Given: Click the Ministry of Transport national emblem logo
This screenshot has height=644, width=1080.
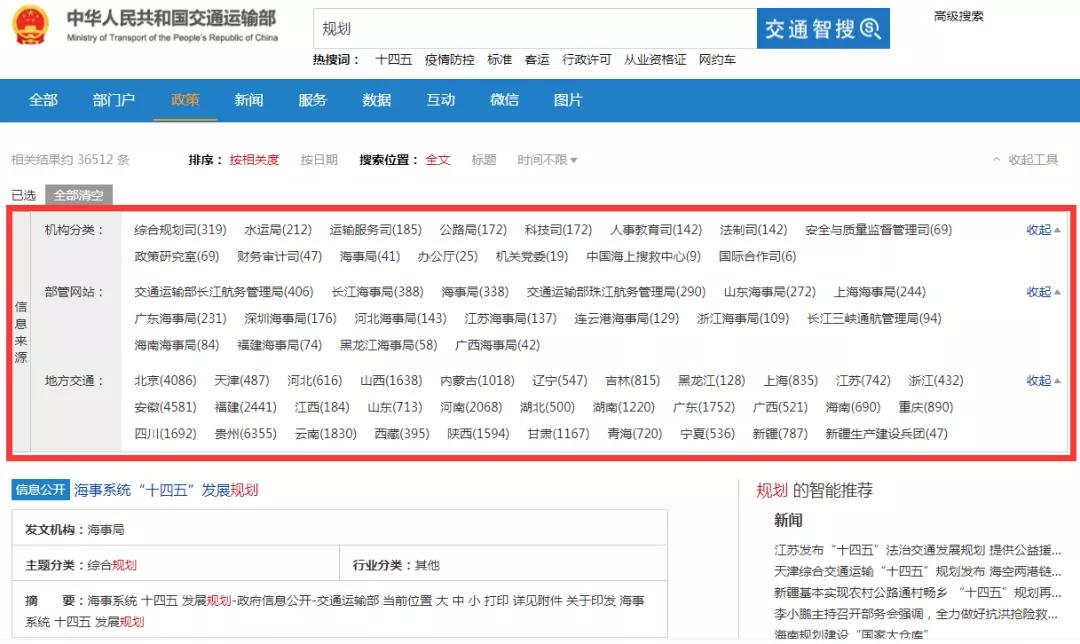Looking at the screenshot, I should pyautogui.click(x=30, y=26).
